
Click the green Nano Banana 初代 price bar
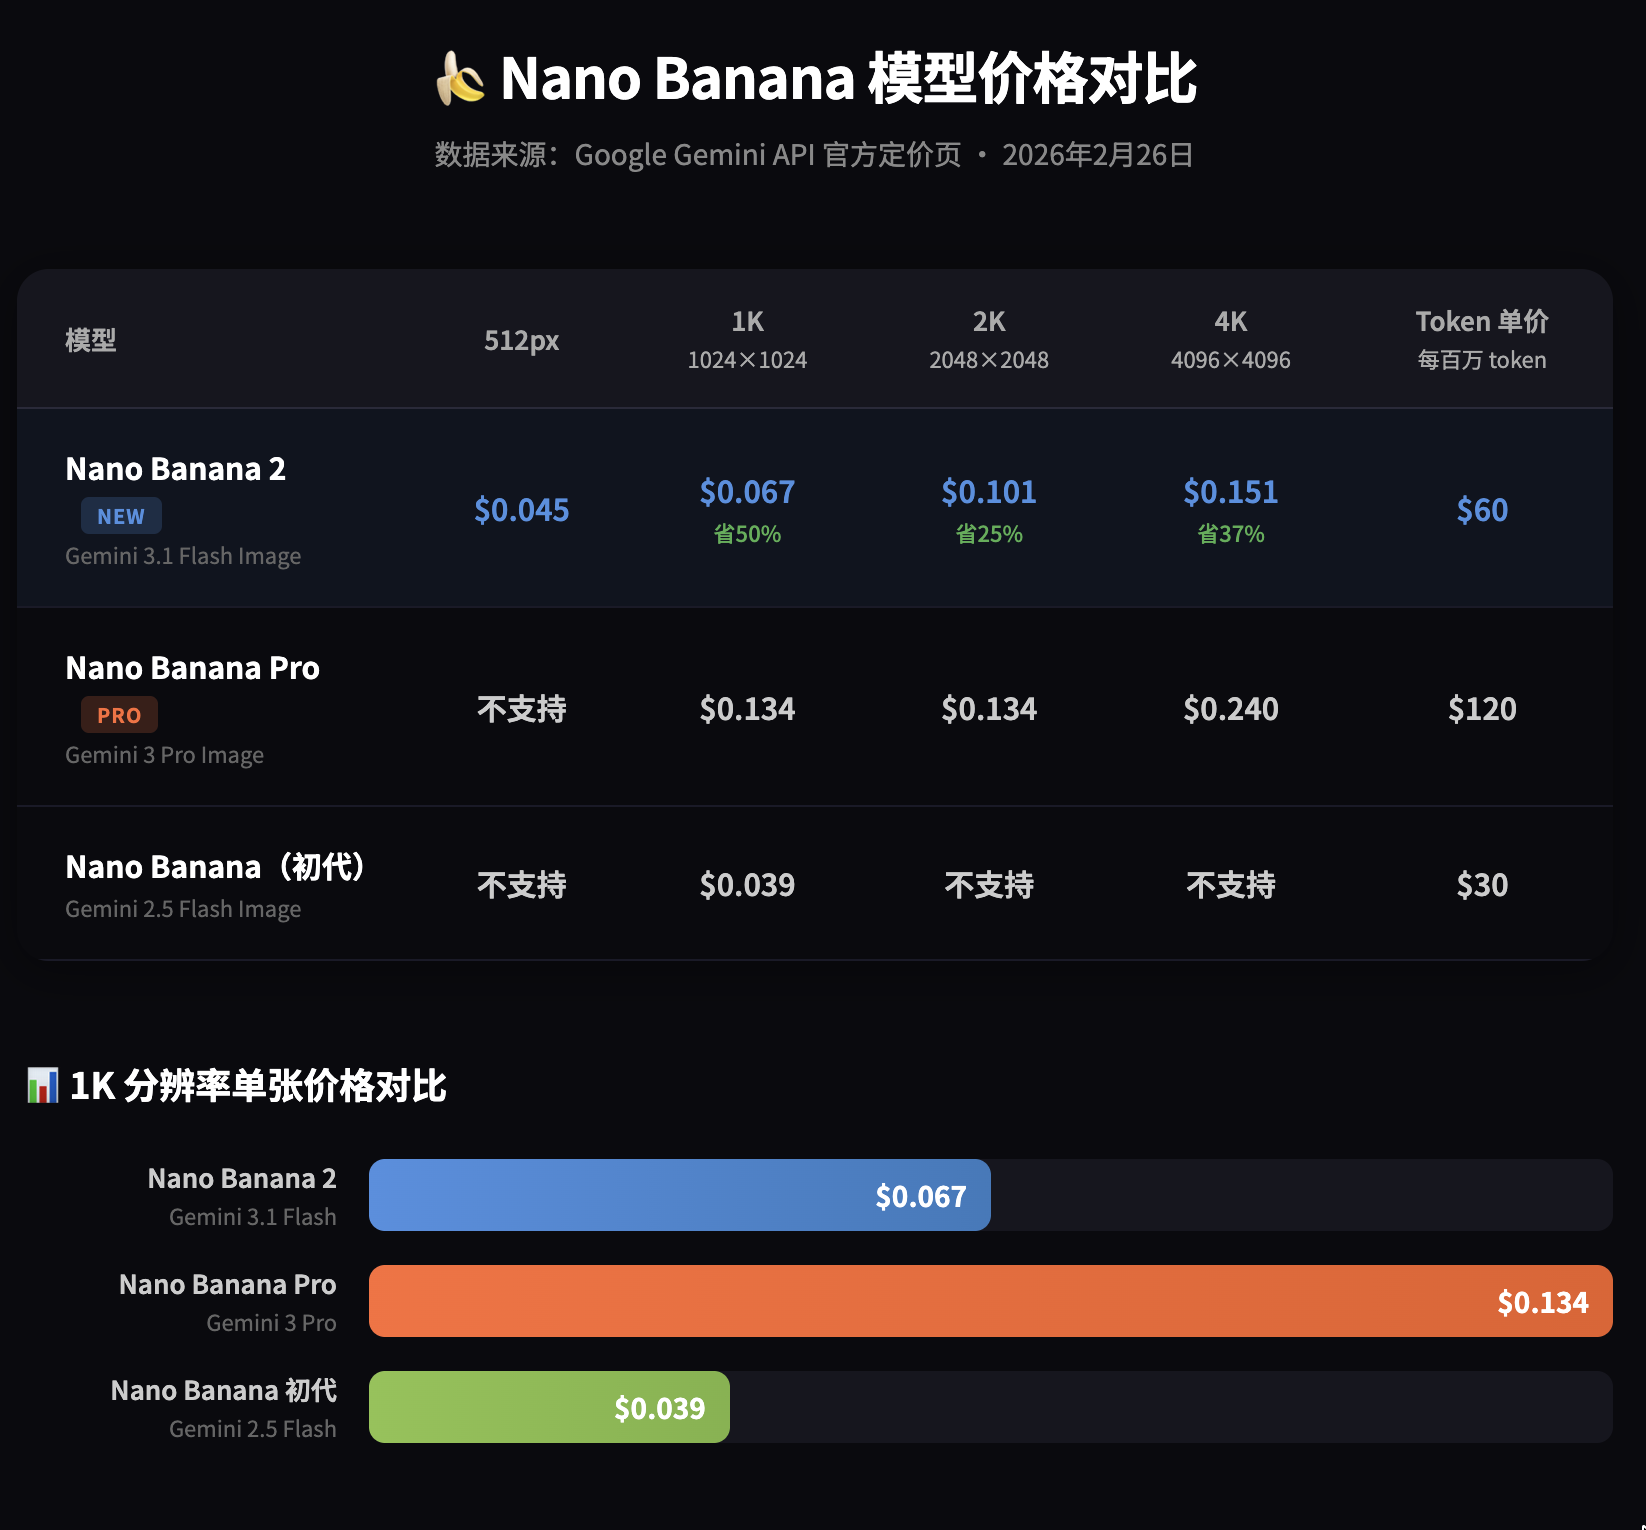coord(549,1407)
